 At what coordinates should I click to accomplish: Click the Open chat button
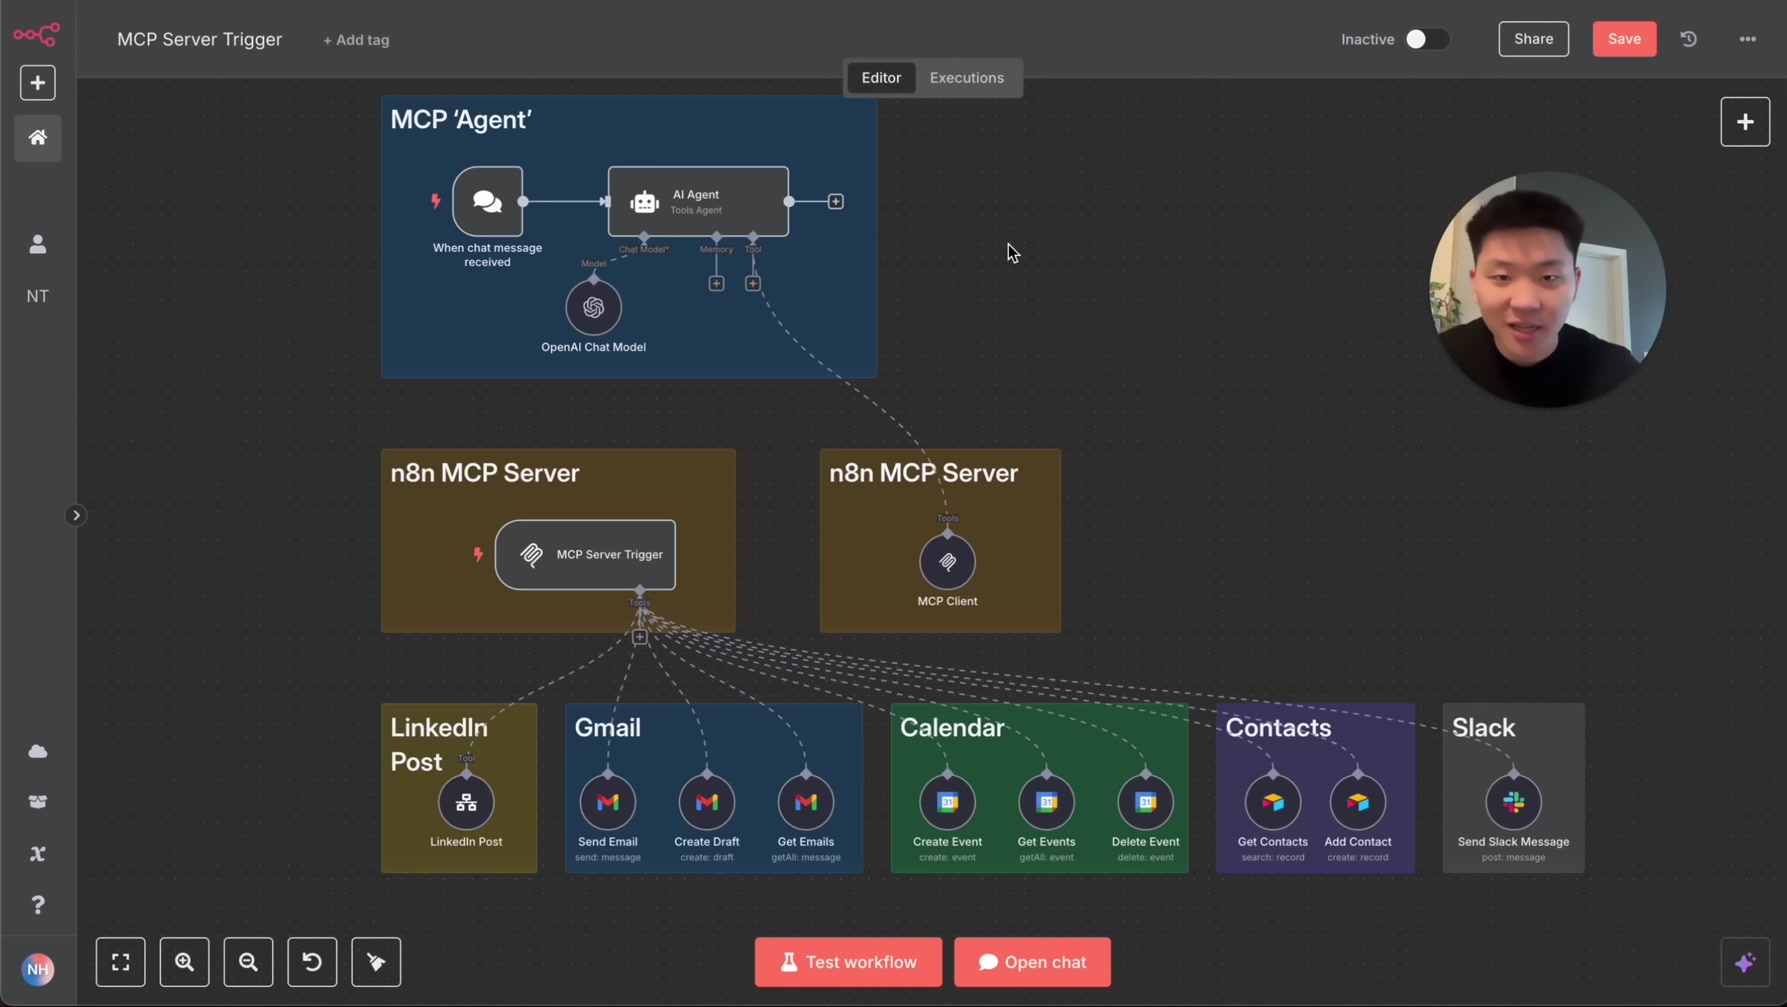1032,962
